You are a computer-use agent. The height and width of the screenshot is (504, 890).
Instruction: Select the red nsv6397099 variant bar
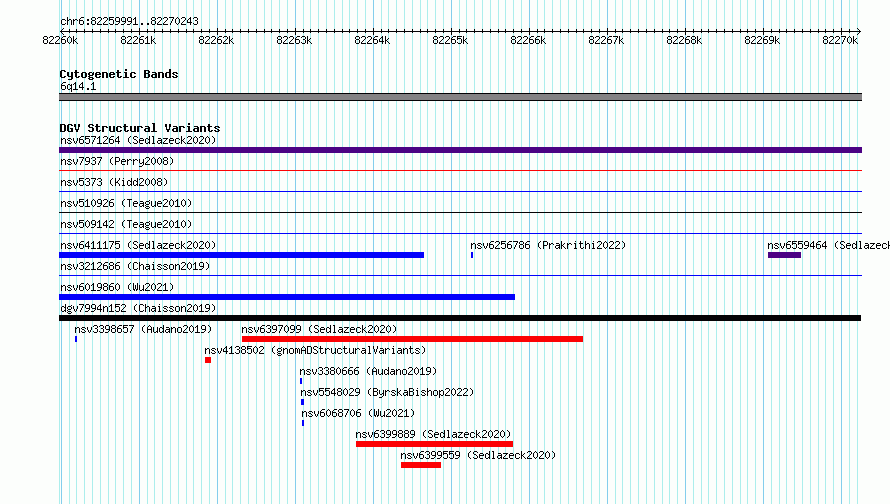412,339
